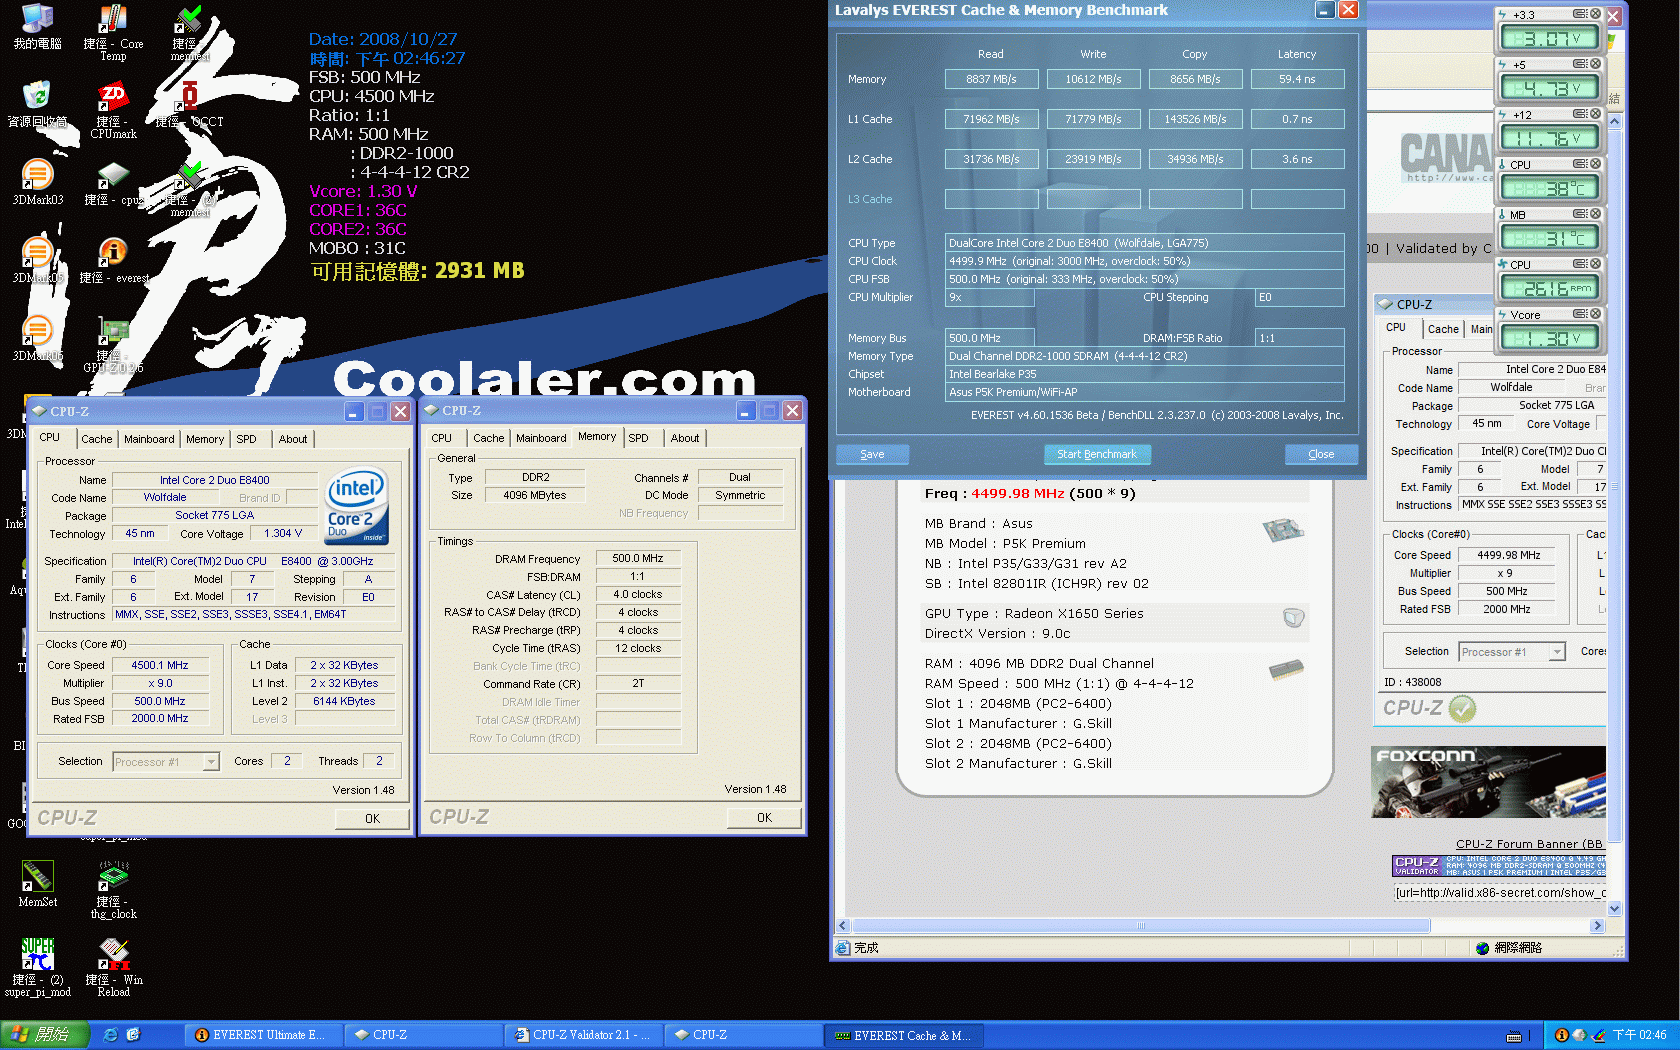Screen dimensions: 1680x1050
Task: Click the Intel Core 2 Duo logo in CPU-Z
Action: point(356,506)
